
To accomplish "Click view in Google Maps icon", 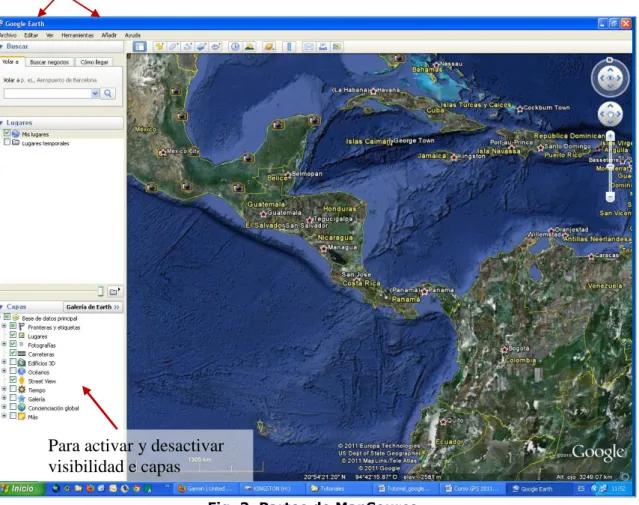I will (x=337, y=46).
